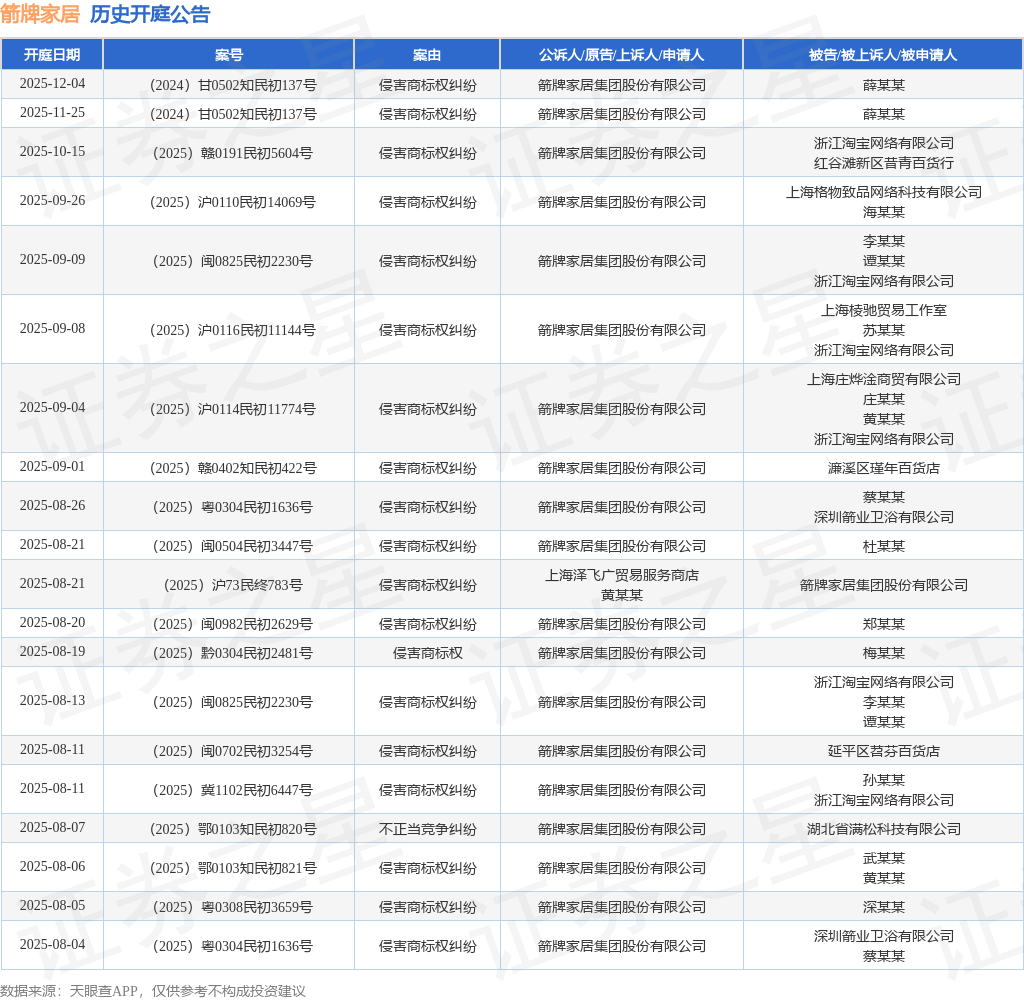1024x1000 pixels.
Task: Select the date 2025-09-01
Action: tap(52, 466)
